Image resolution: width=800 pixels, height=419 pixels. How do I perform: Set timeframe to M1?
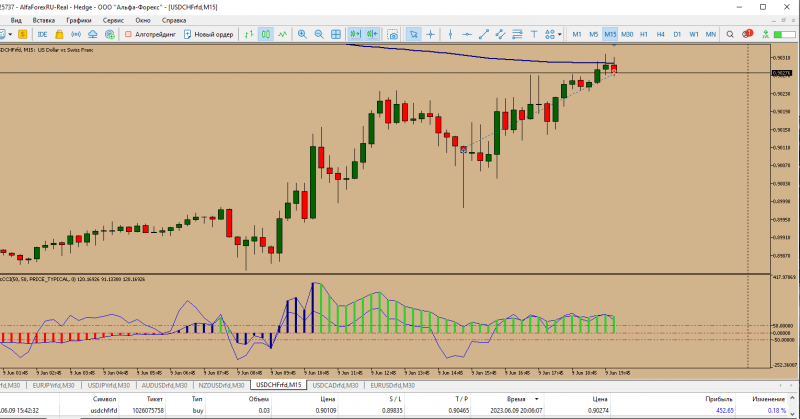[577, 34]
